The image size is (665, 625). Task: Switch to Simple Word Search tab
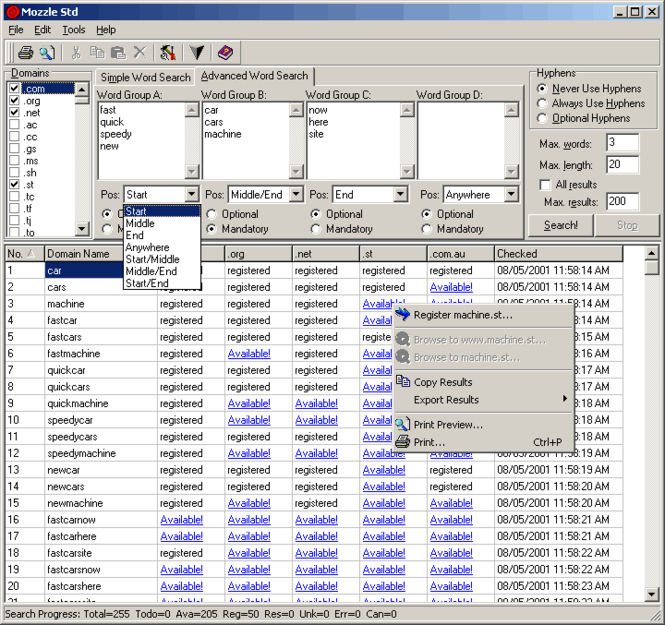tap(145, 77)
